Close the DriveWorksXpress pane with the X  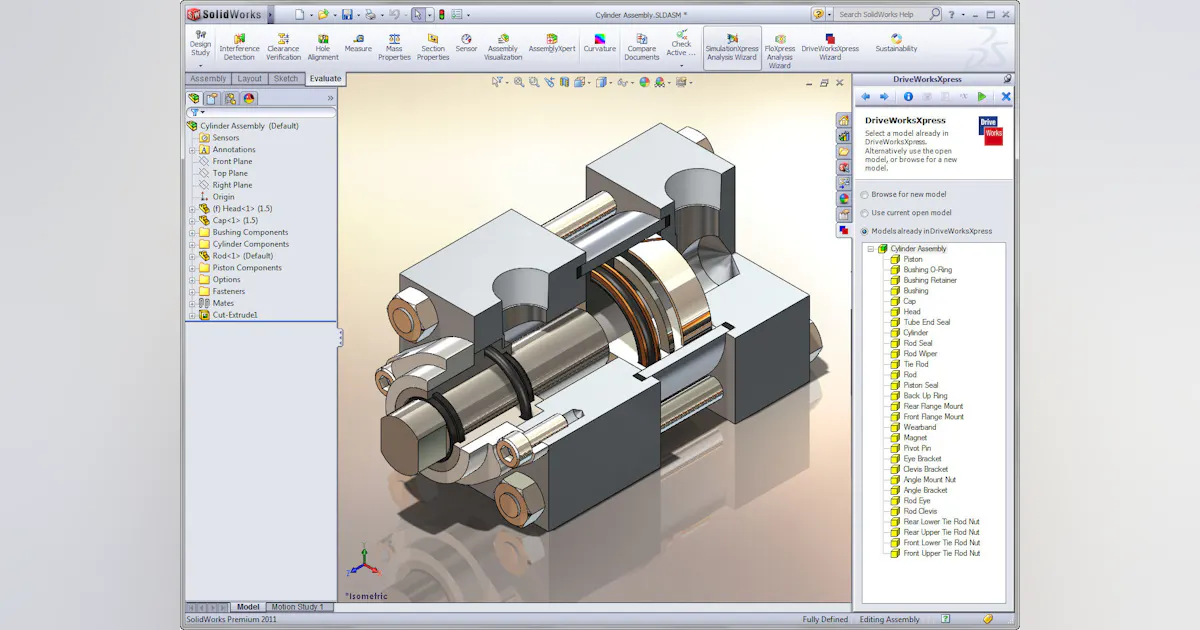click(1006, 97)
